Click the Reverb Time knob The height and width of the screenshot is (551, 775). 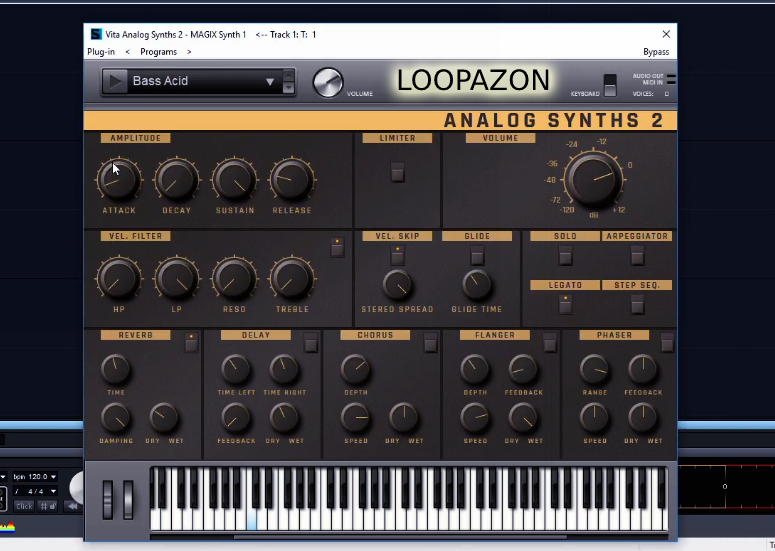(116, 370)
